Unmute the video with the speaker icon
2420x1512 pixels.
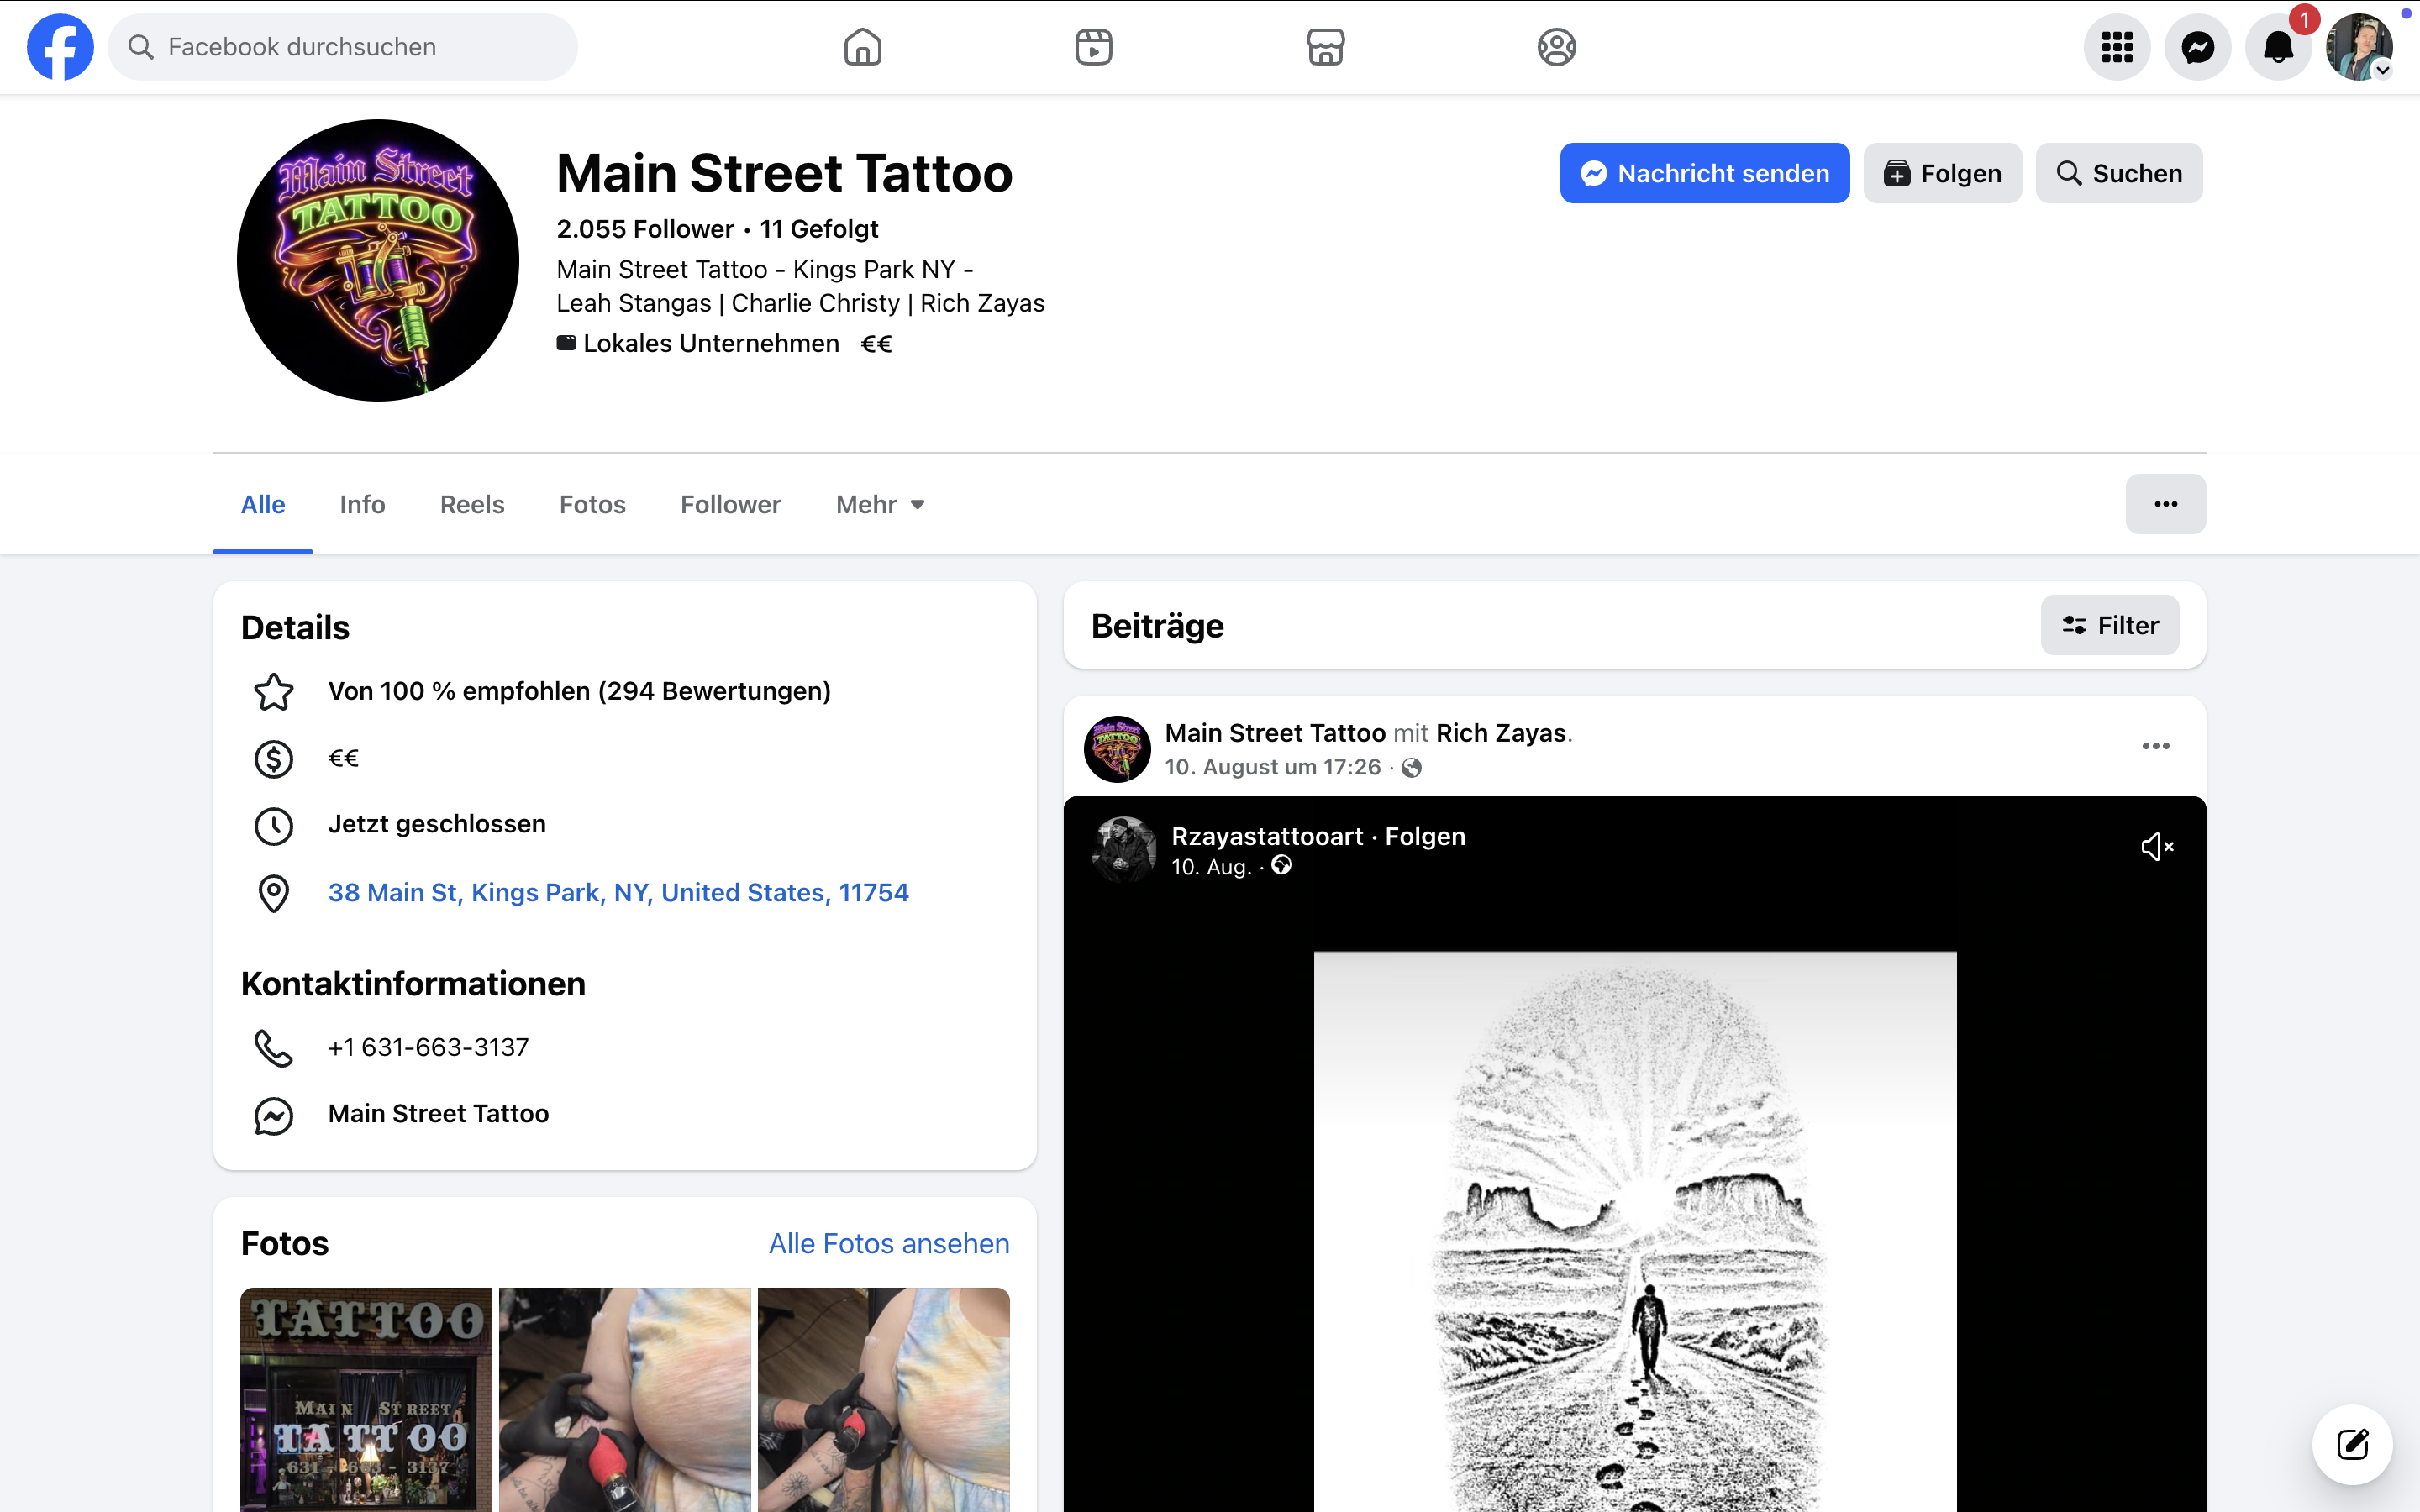pyautogui.click(x=2157, y=847)
